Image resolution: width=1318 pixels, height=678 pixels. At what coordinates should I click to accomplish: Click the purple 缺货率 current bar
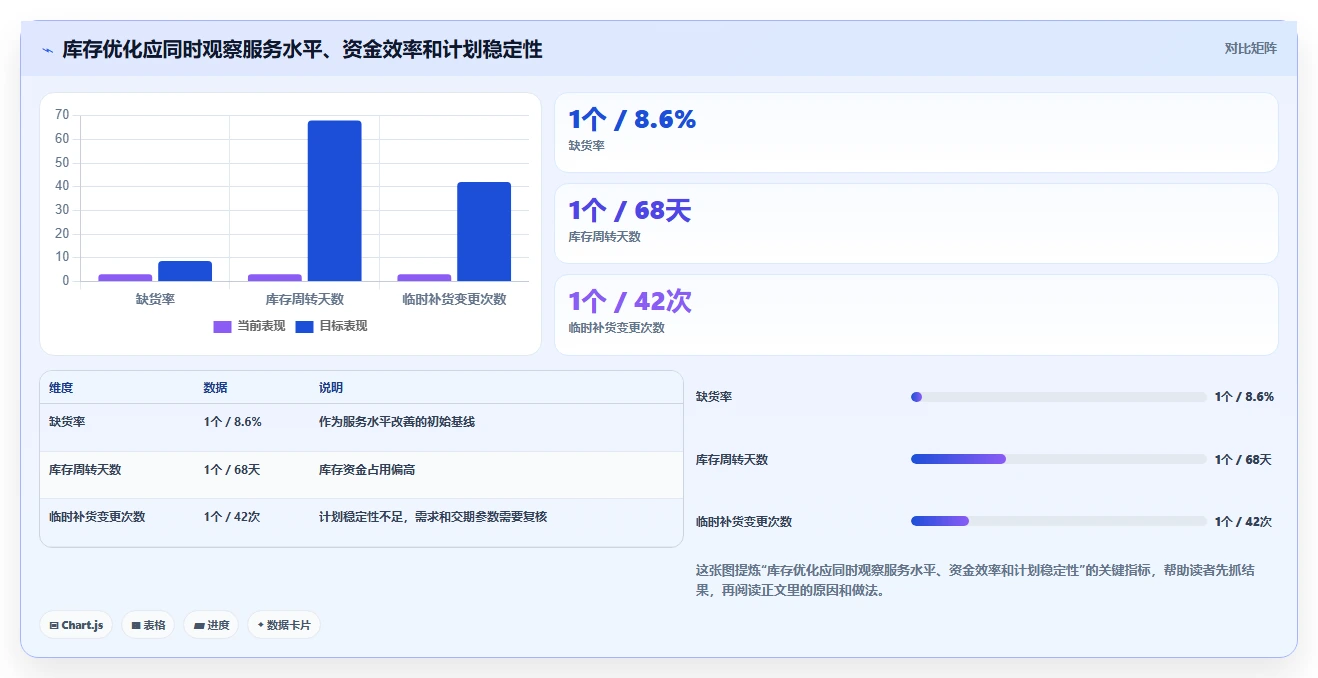[x=125, y=278]
